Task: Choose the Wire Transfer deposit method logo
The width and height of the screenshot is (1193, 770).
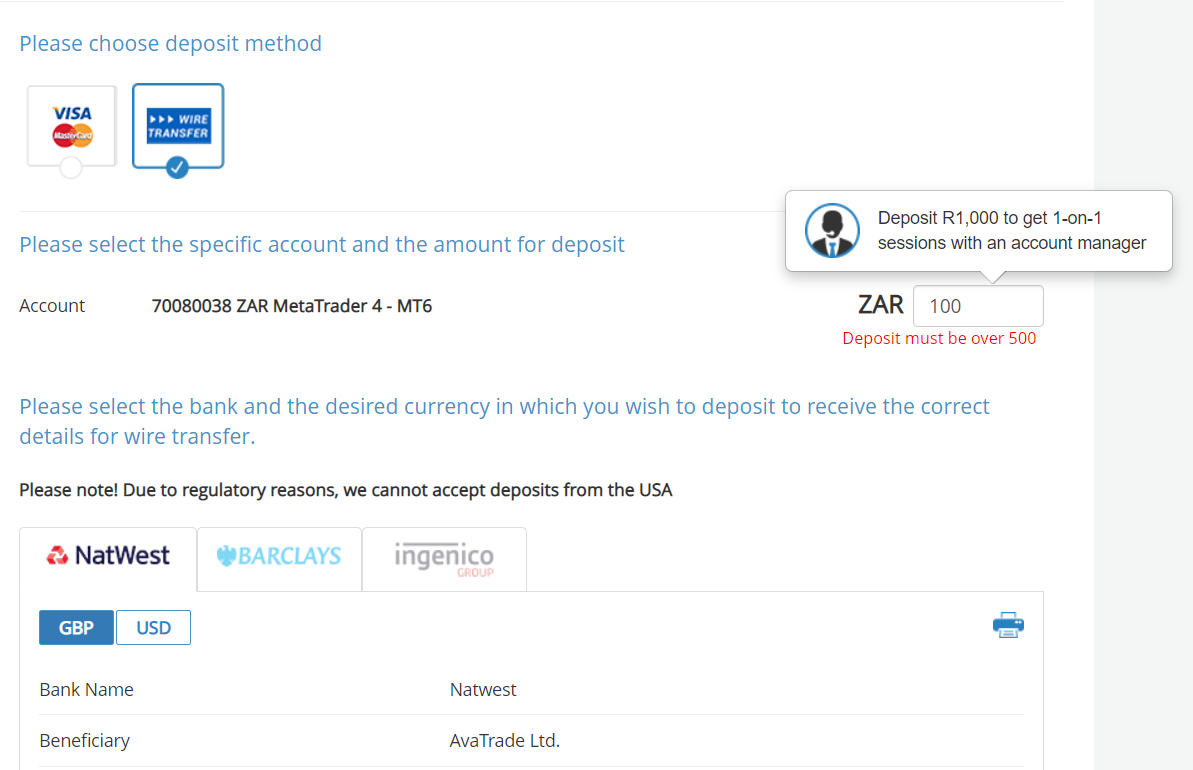Action: click(x=178, y=124)
